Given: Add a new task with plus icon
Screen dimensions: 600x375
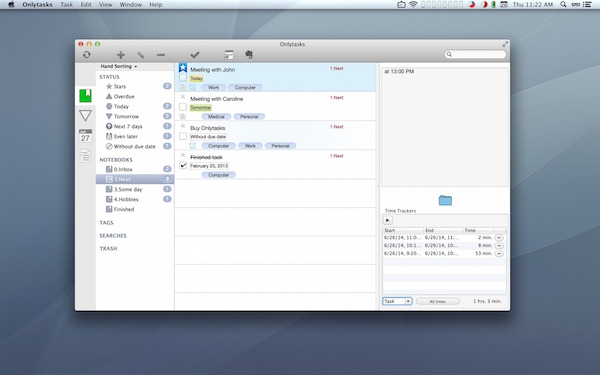Looking at the screenshot, I should coord(121,55).
